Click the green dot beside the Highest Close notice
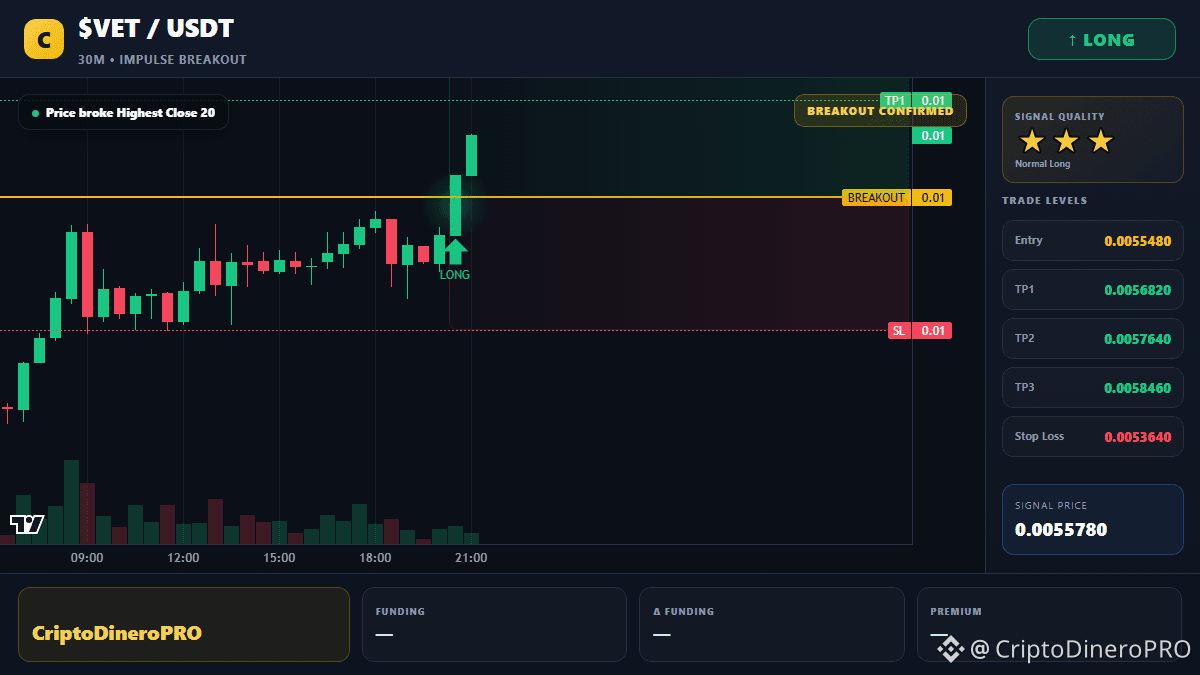The height and width of the screenshot is (675, 1200). coord(36,113)
